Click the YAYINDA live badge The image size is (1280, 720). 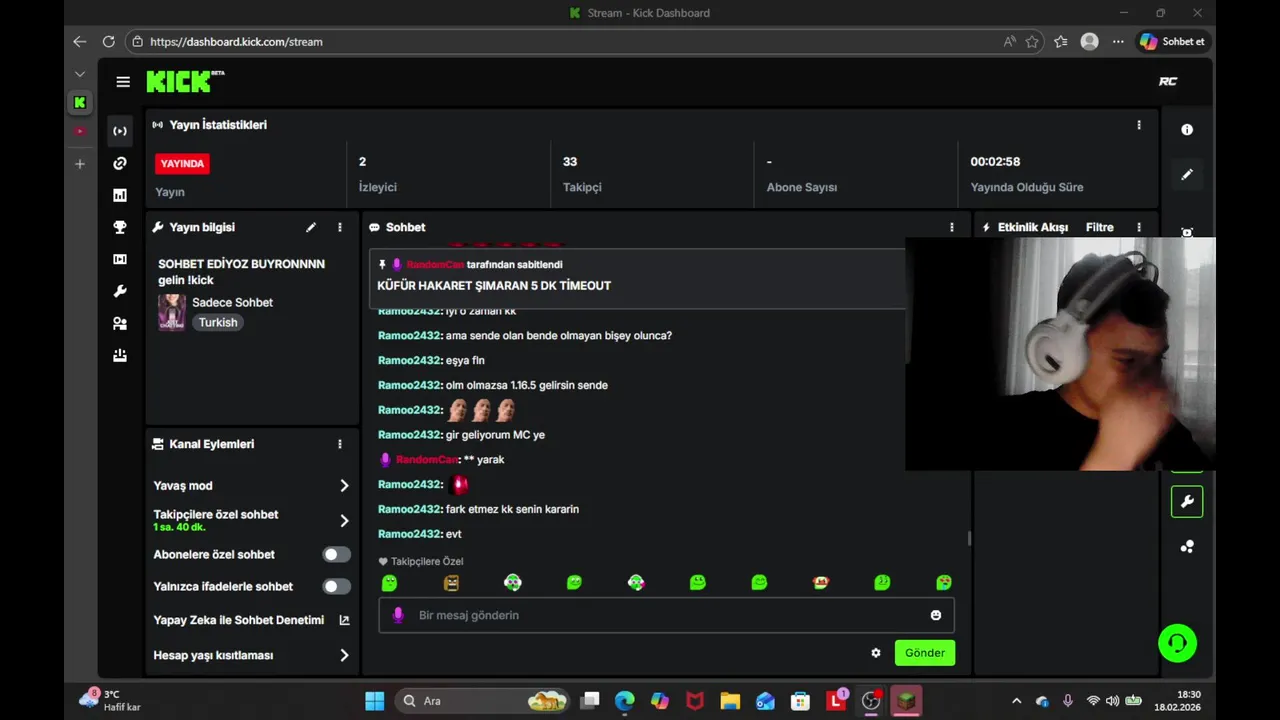[182, 163]
